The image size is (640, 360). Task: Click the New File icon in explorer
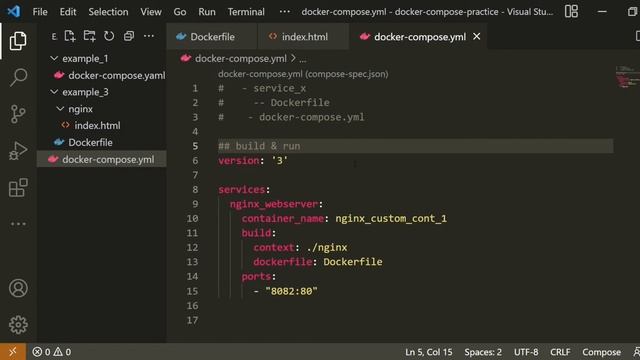(70, 36)
